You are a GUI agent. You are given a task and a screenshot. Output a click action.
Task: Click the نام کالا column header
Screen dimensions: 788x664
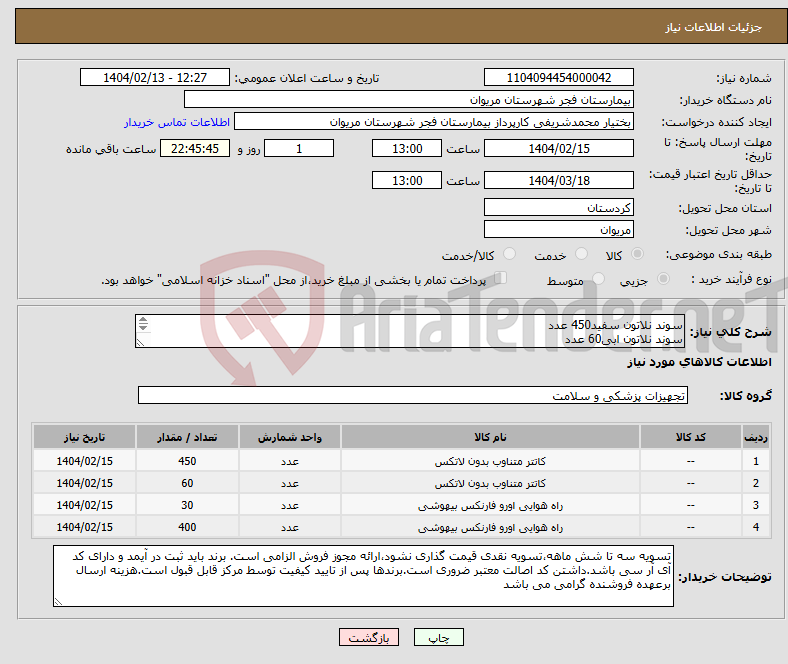coord(490,437)
